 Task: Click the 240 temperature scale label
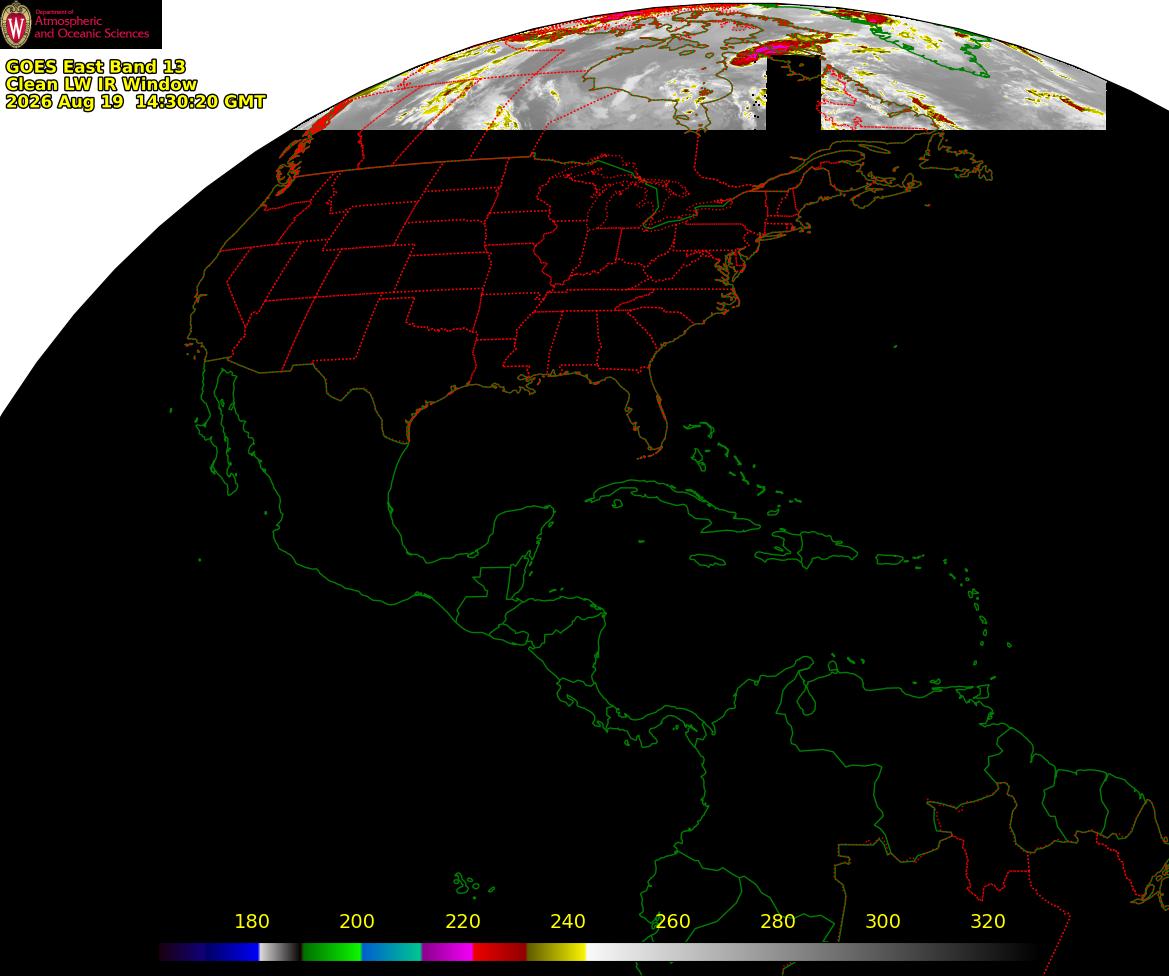click(x=567, y=922)
